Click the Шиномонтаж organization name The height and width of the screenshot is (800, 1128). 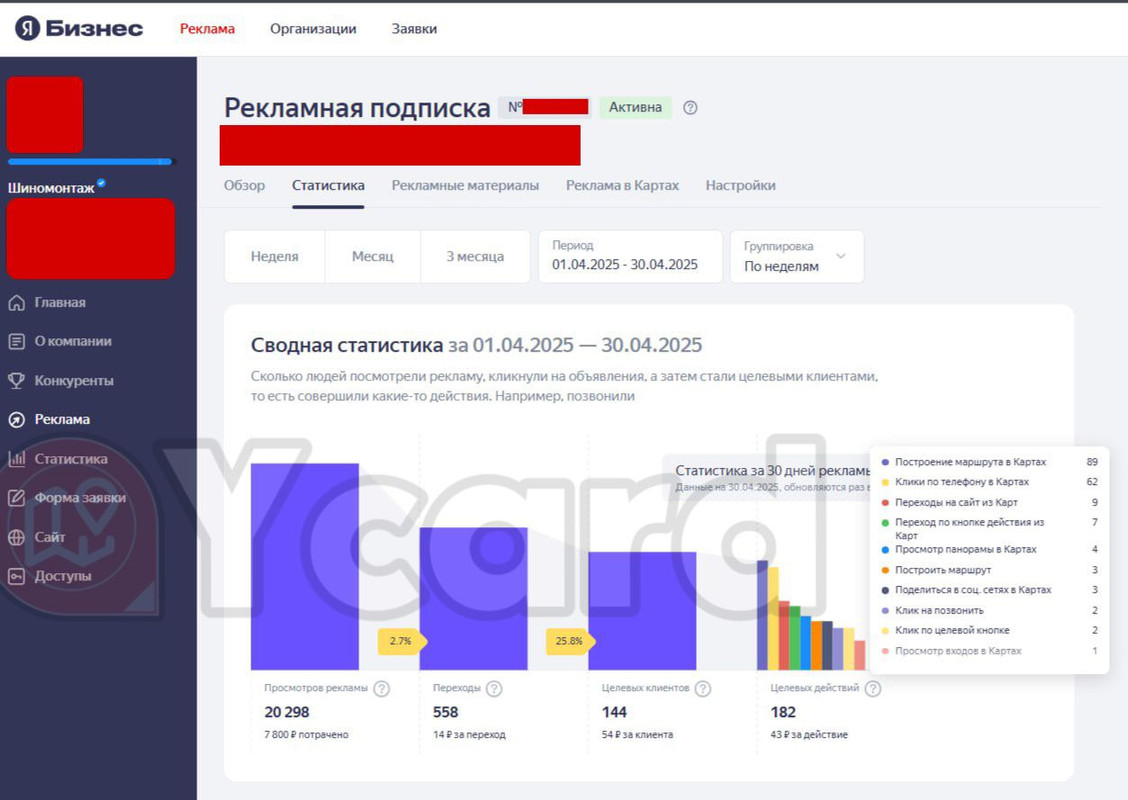coord(51,188)
